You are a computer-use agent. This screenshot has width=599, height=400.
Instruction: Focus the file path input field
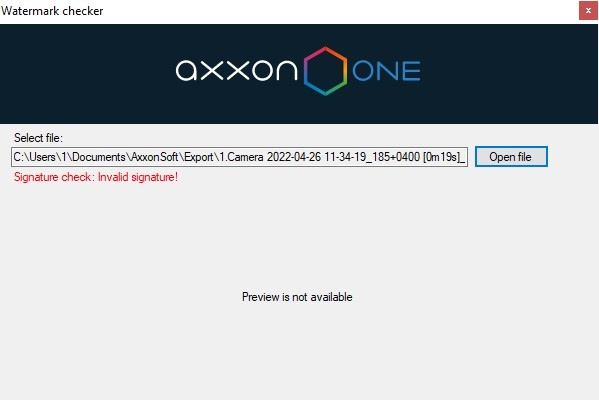pyautogui.click(x=240, y=157)
